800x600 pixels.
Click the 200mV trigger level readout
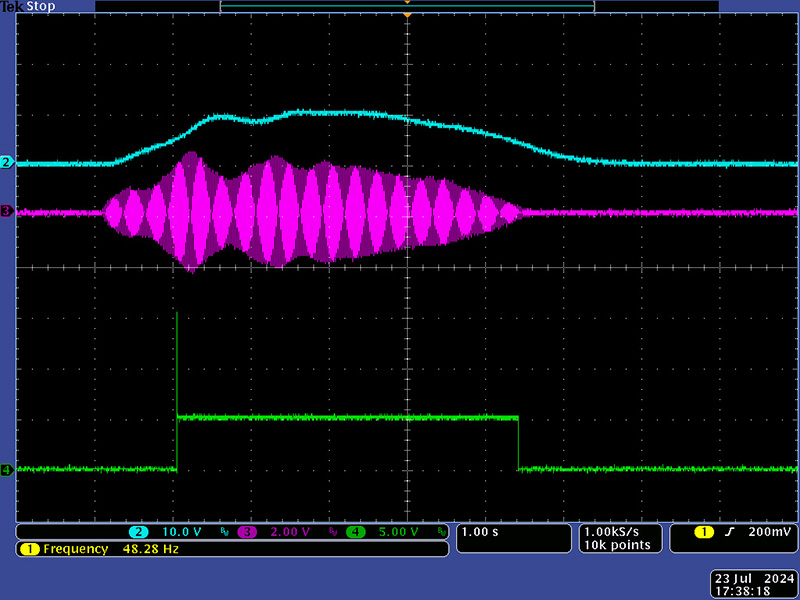pos(770,532)
